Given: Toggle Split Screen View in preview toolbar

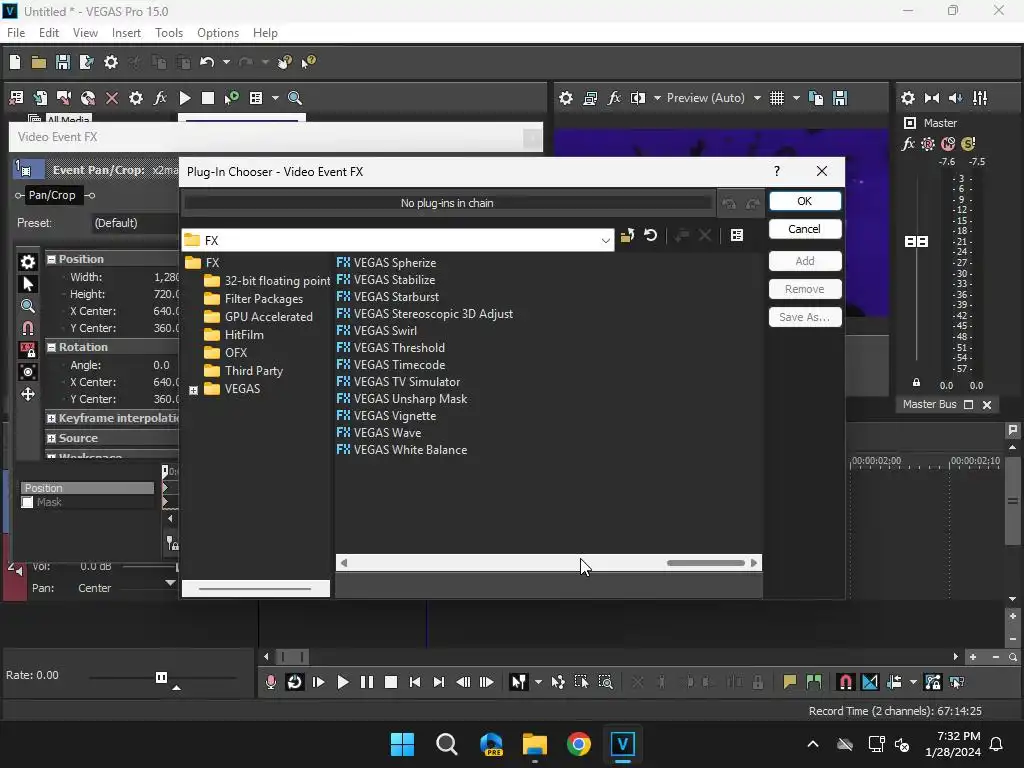Looking at the screenshot, I should pos(638,98).
